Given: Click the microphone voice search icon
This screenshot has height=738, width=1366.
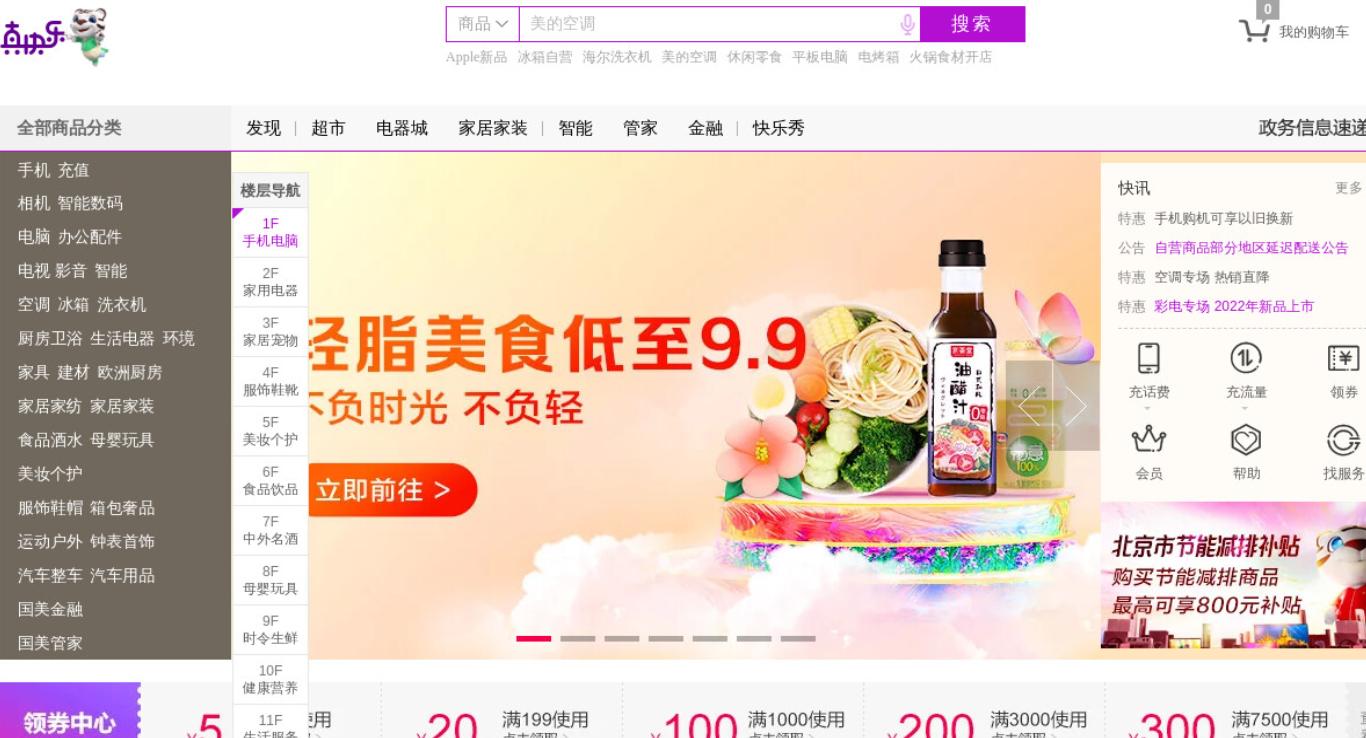Looking at the screenshot, I should click(907, 24).
